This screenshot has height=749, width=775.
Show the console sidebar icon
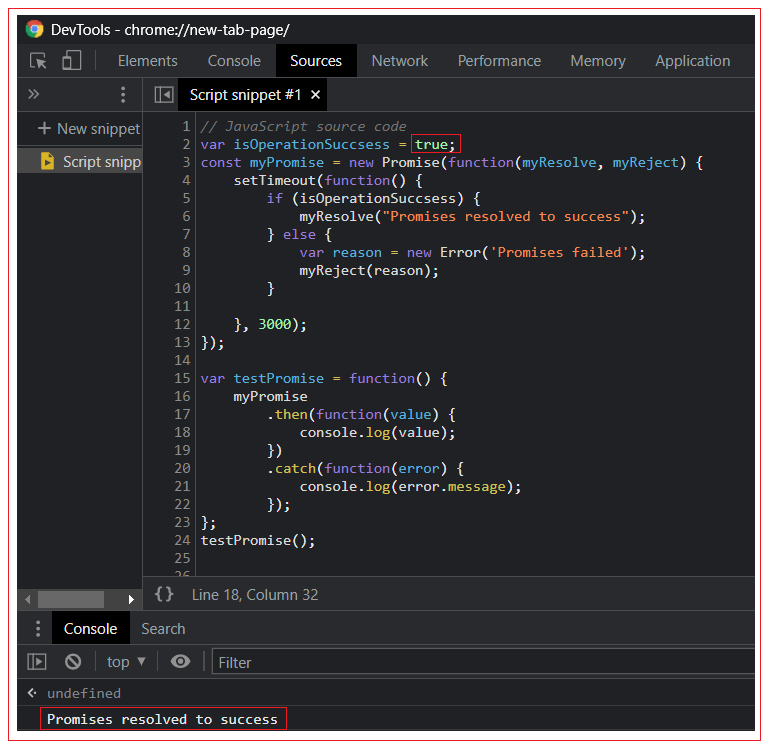coord(37,661)
